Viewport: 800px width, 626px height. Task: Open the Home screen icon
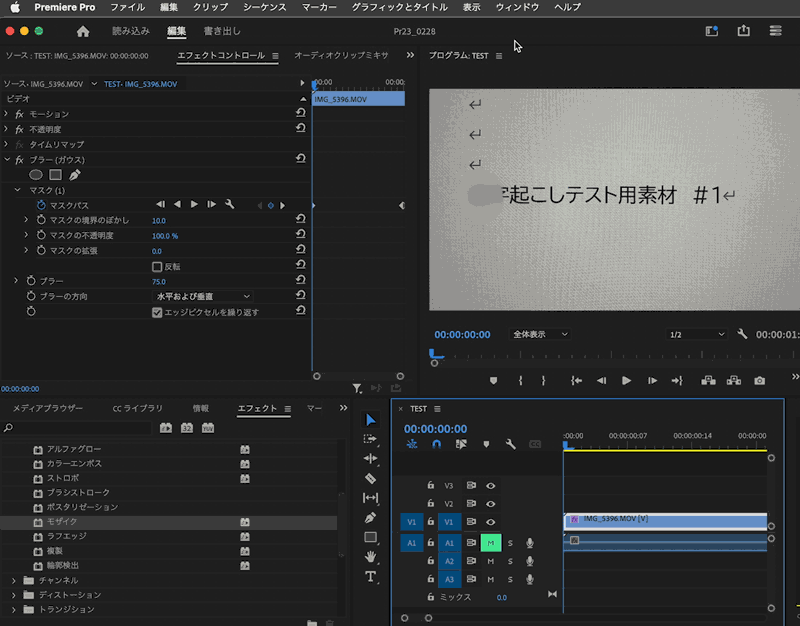[83, 32]
